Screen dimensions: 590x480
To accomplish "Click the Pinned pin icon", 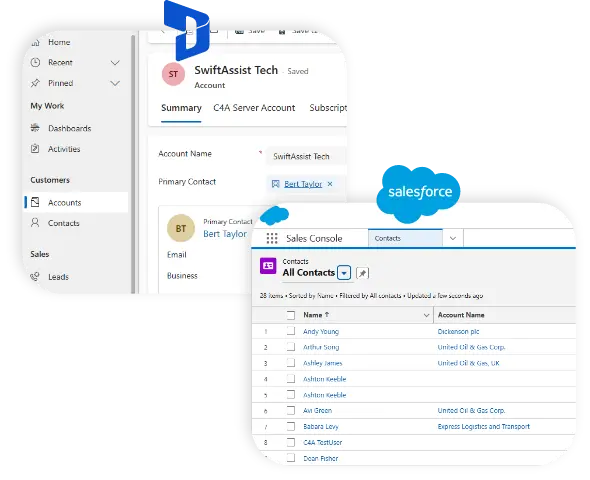I will point(35,83).
